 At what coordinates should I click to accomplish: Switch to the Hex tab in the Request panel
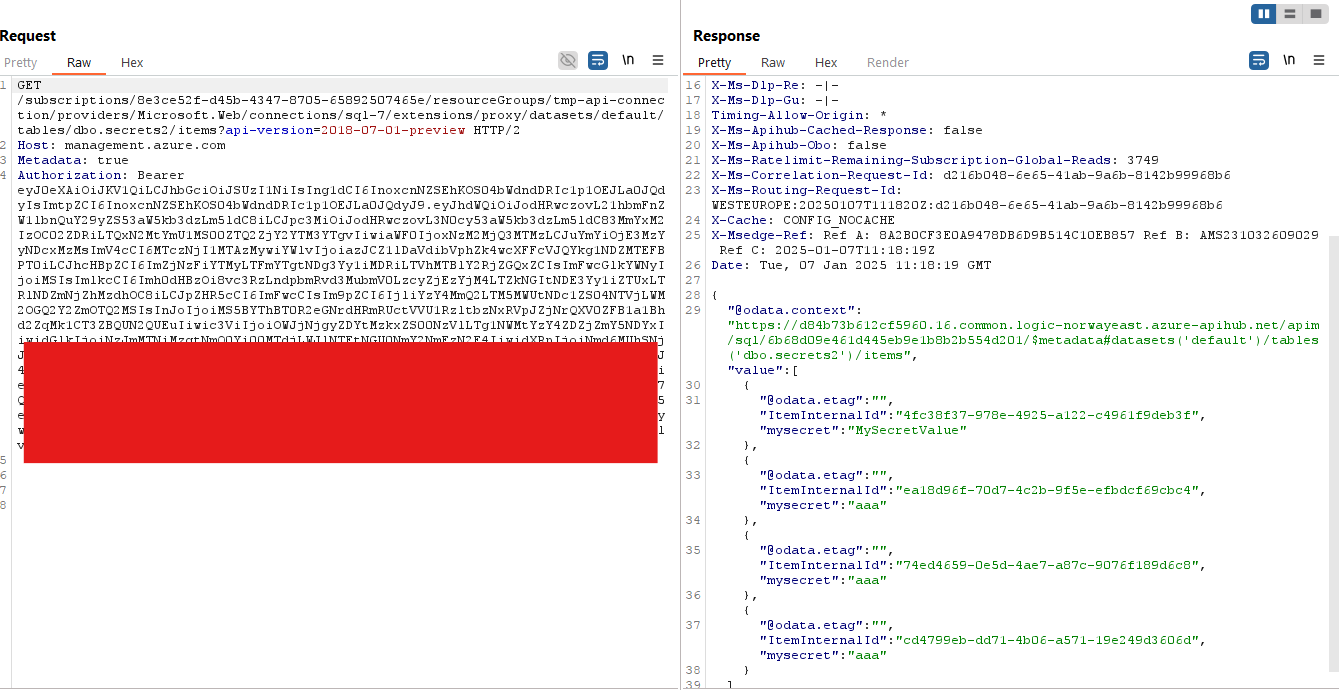click(131, 62)
